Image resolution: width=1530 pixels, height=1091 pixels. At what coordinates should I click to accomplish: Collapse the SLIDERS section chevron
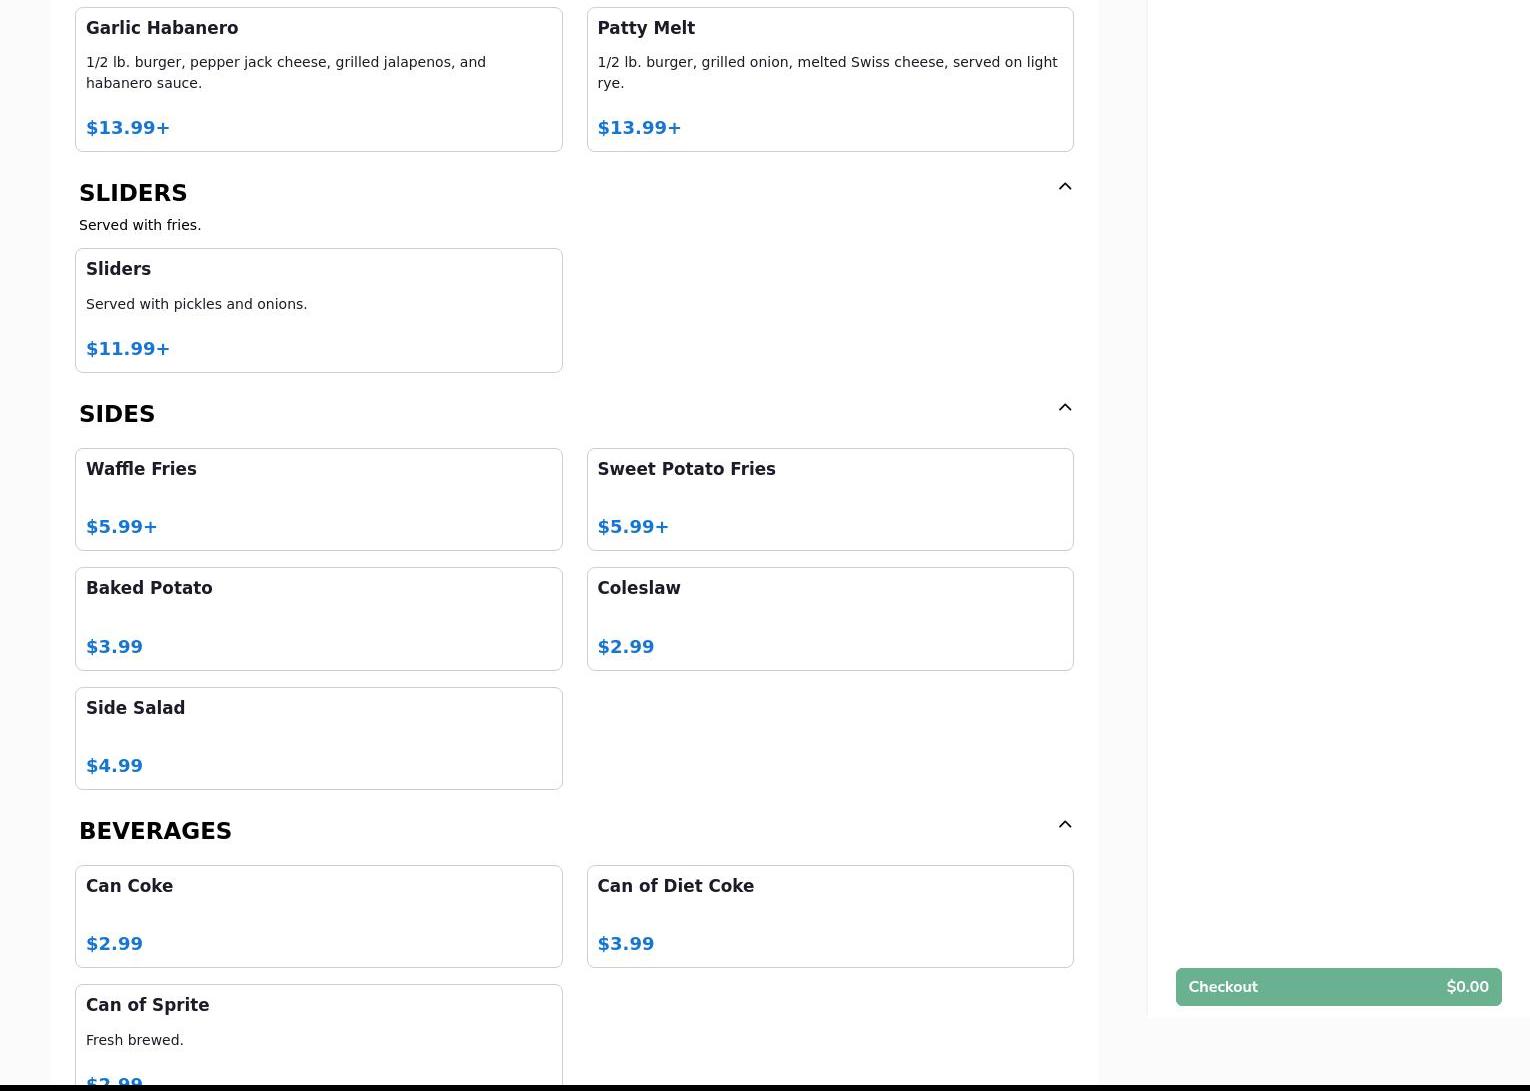point(1064,187)
